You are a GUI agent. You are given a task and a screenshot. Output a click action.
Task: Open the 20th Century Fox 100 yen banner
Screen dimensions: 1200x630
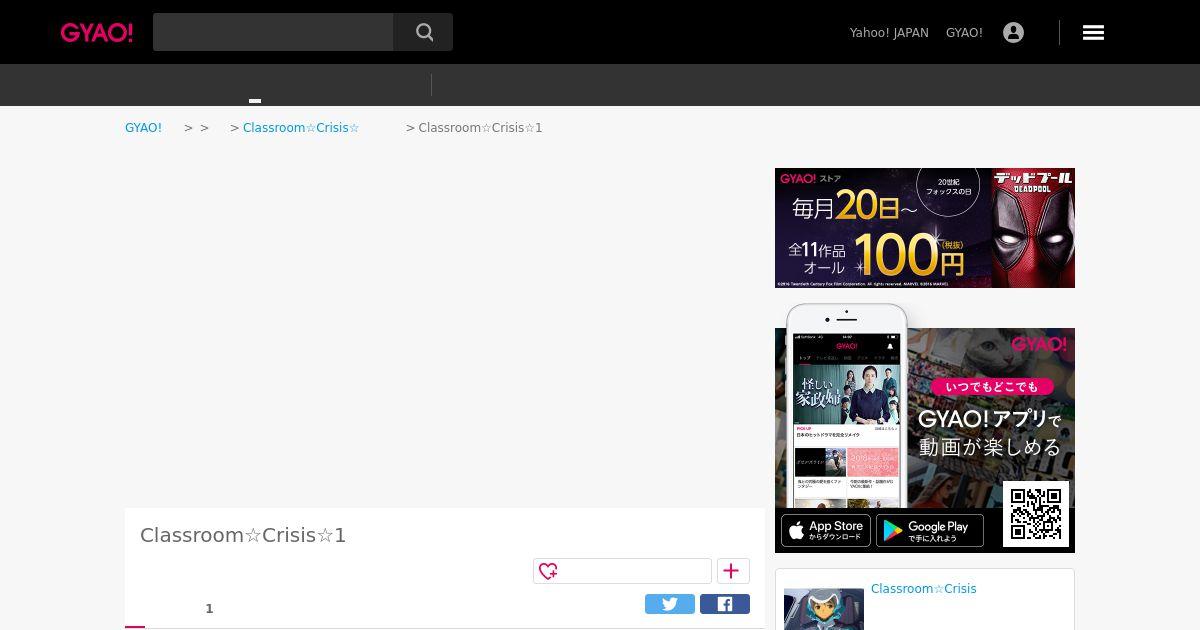point(925,228)
